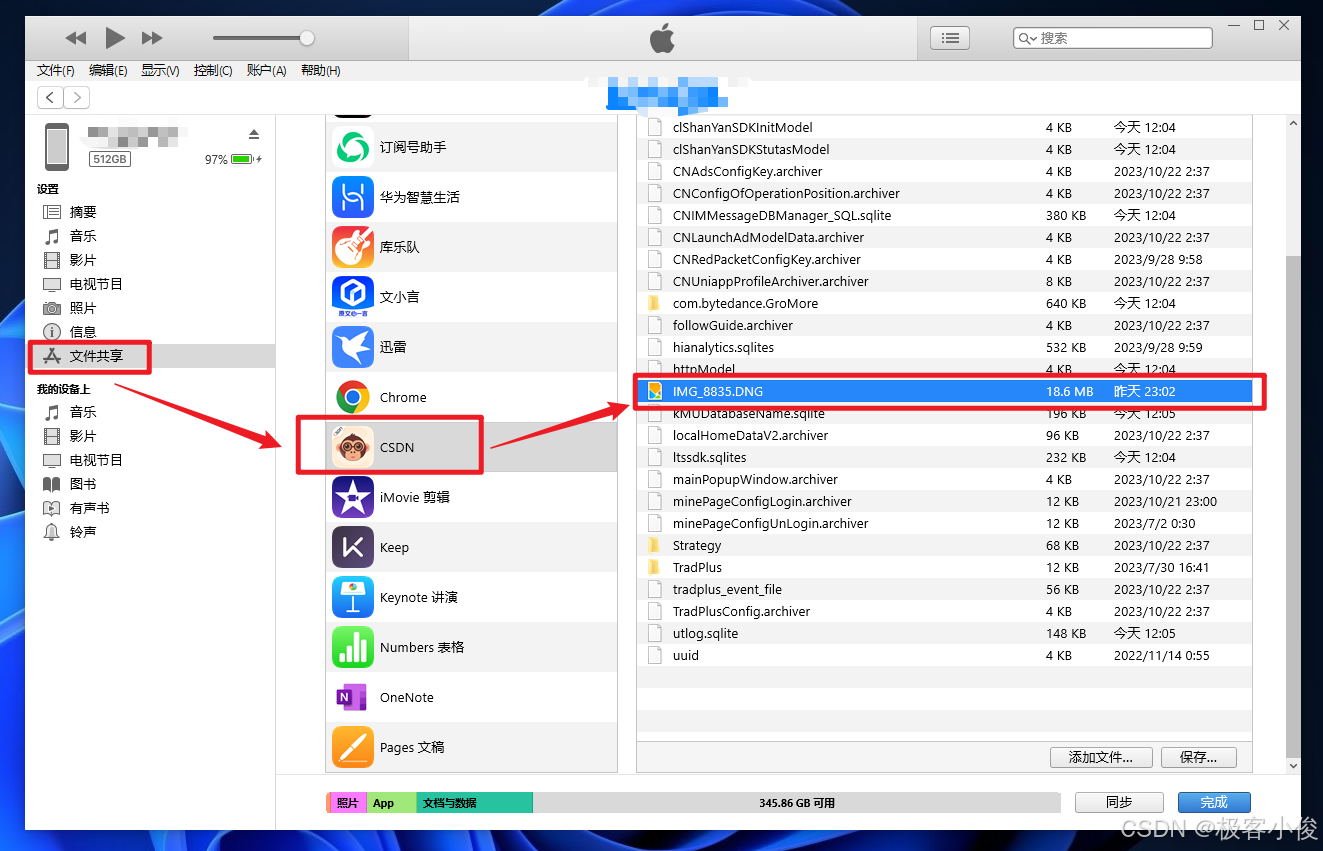Viewport: 1323px width, 851px height.
Task: Select the 迅雷 app icon
Action: tap(353, 347)
